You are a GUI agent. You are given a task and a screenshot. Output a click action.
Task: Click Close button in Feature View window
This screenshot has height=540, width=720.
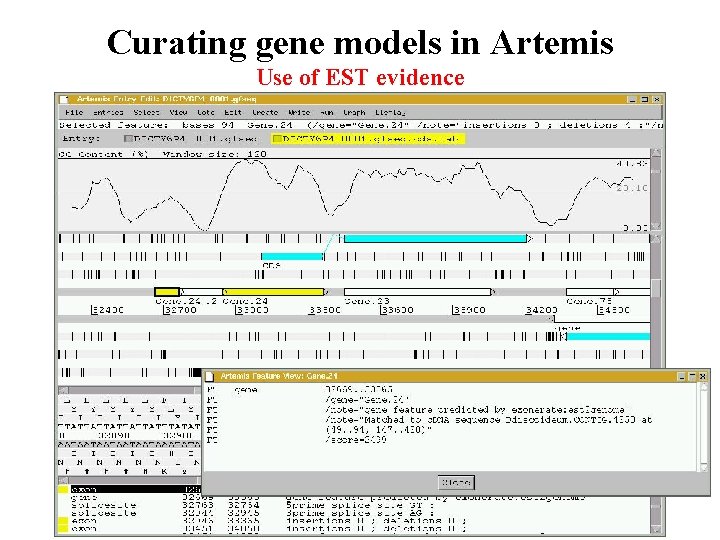pos(456,483)
